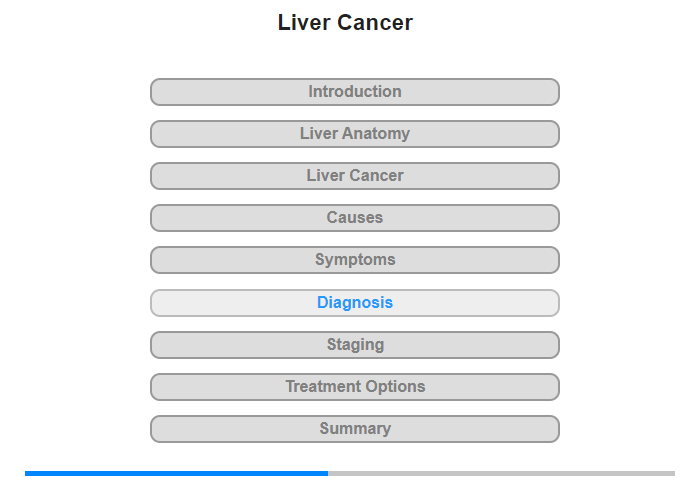Image resolution: width=700 pixels, height=480 pixels.
Task: Go to the Liver Anatomy section
Action: coord(355,134)
